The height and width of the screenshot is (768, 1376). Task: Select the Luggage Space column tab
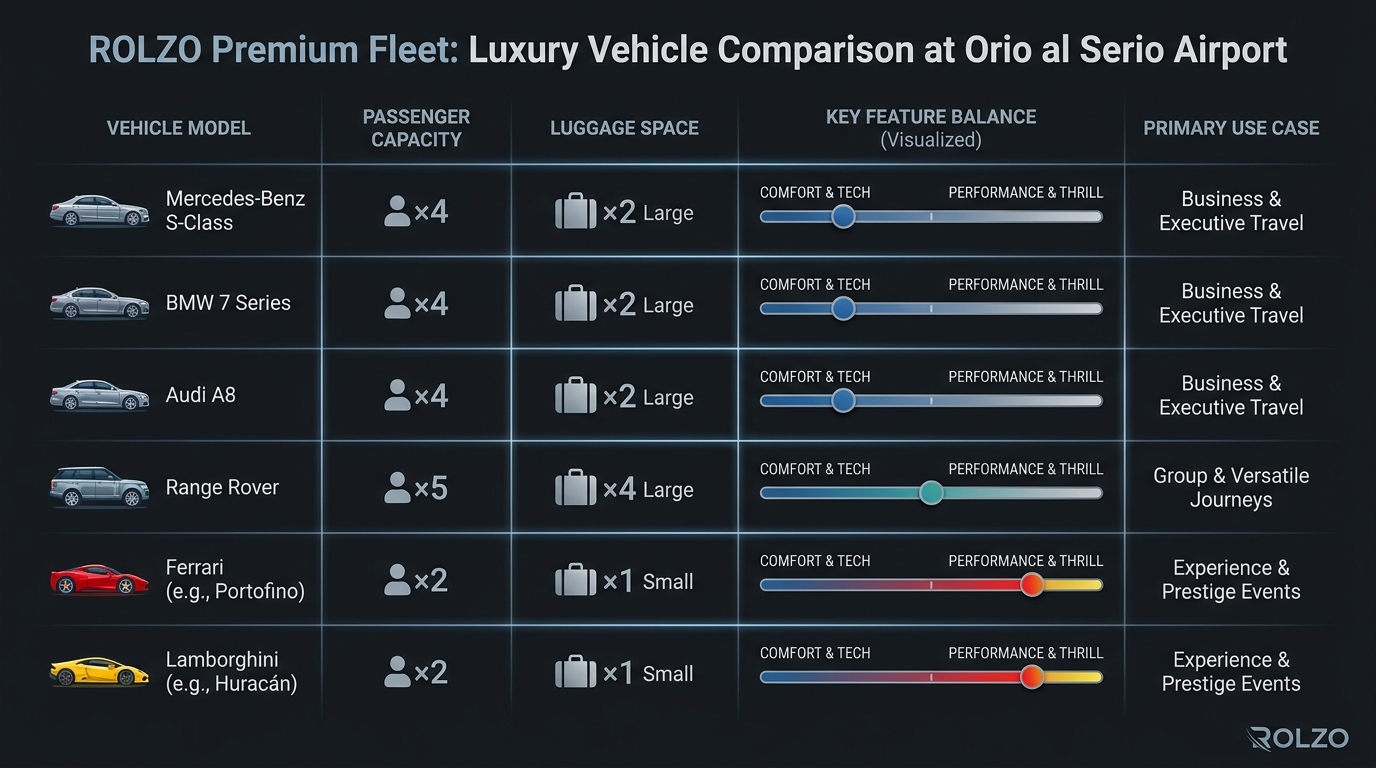[624, 128]
